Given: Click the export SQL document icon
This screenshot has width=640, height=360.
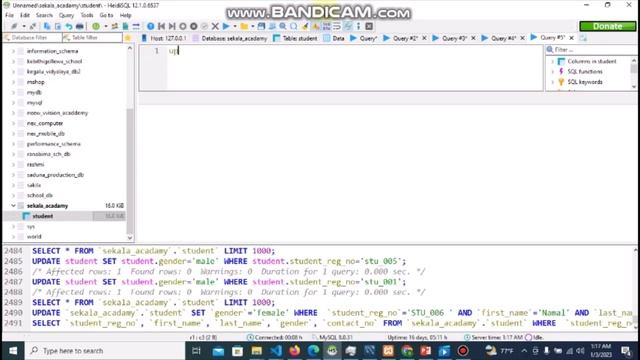Looking at the screenshot, I should 125,26.
